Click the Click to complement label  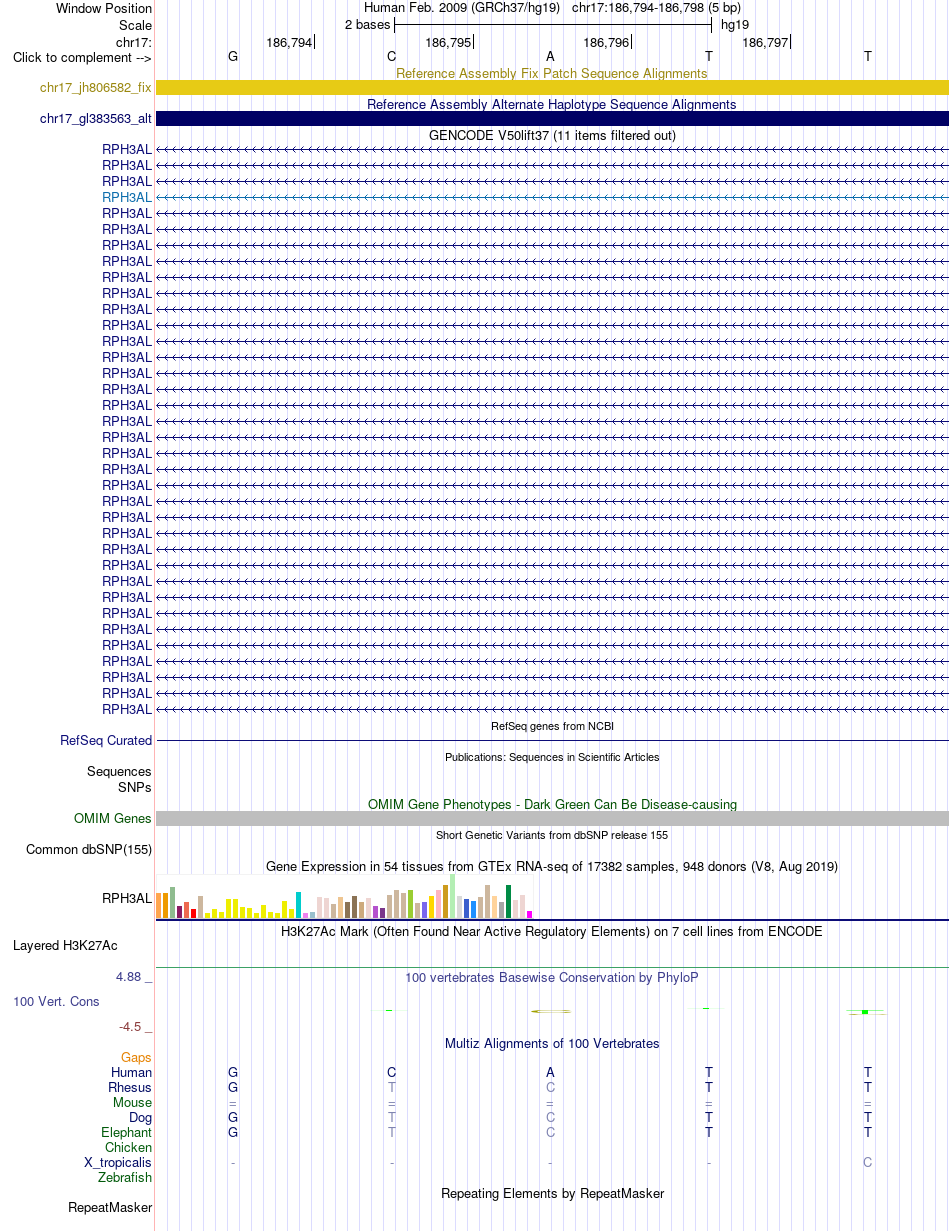point(82,58)
